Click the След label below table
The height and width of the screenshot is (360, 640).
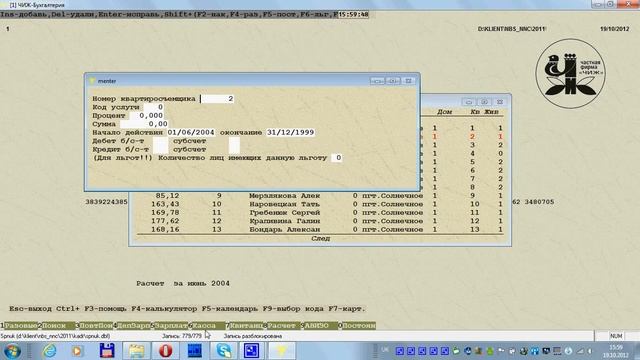click(x=320, y=239)
